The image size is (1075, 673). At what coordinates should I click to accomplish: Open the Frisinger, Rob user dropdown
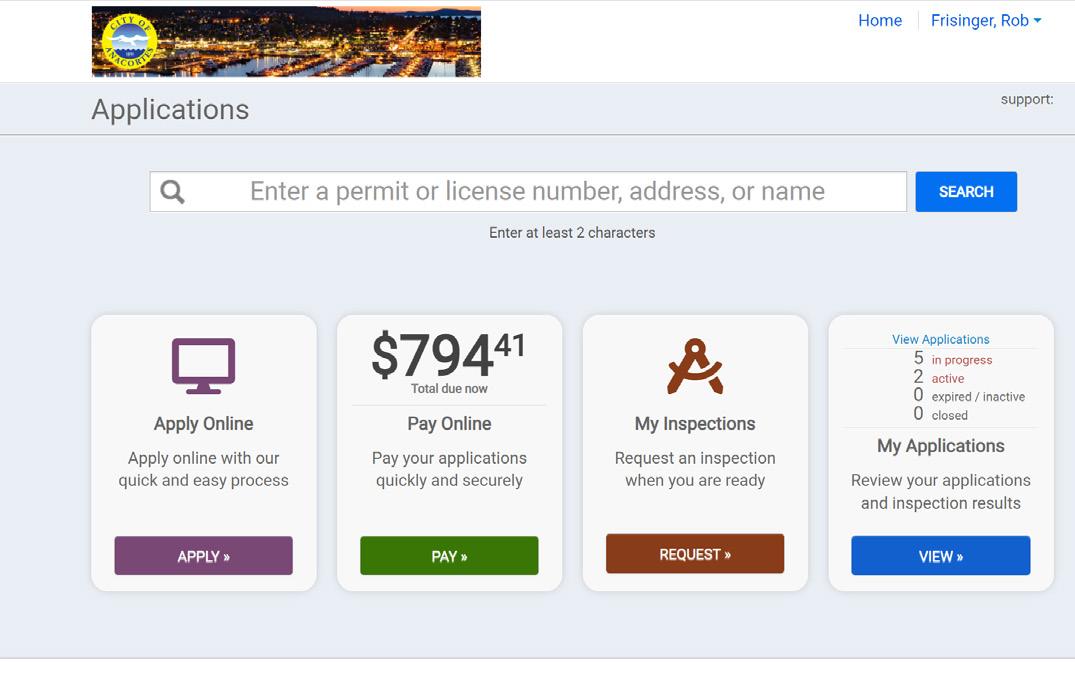click(985, 21)
